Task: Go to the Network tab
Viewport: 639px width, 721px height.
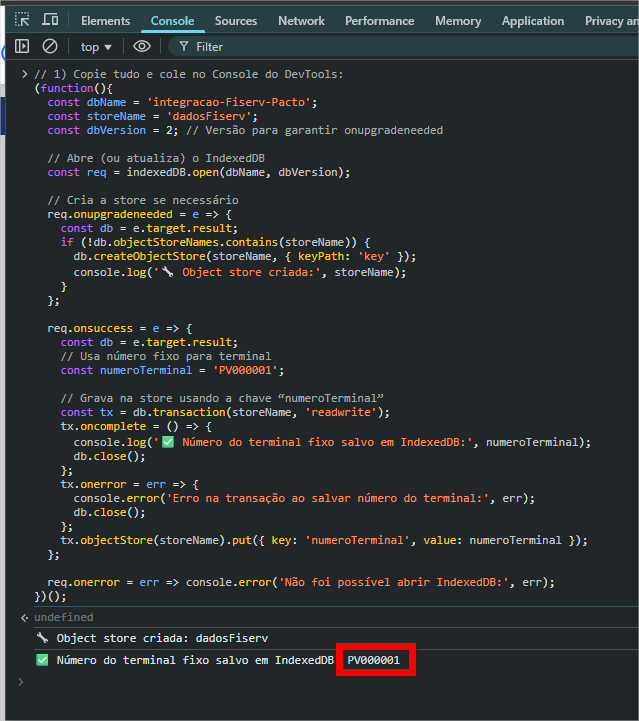Action: click(x=301, y=20)
